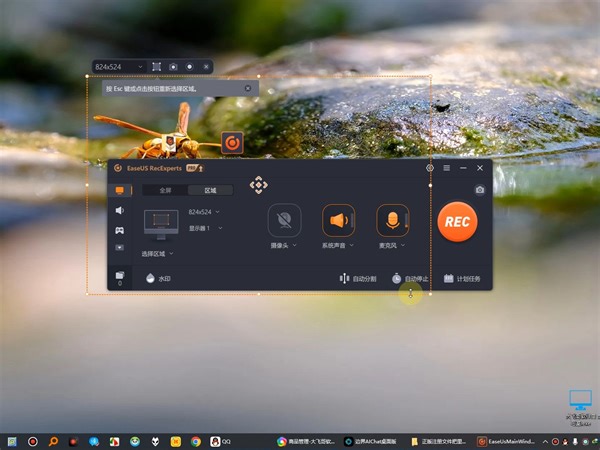This screenshot has height=450, width=600.
Task: Select the audio recording mode in sidebar
Action: tap(120, 210)
